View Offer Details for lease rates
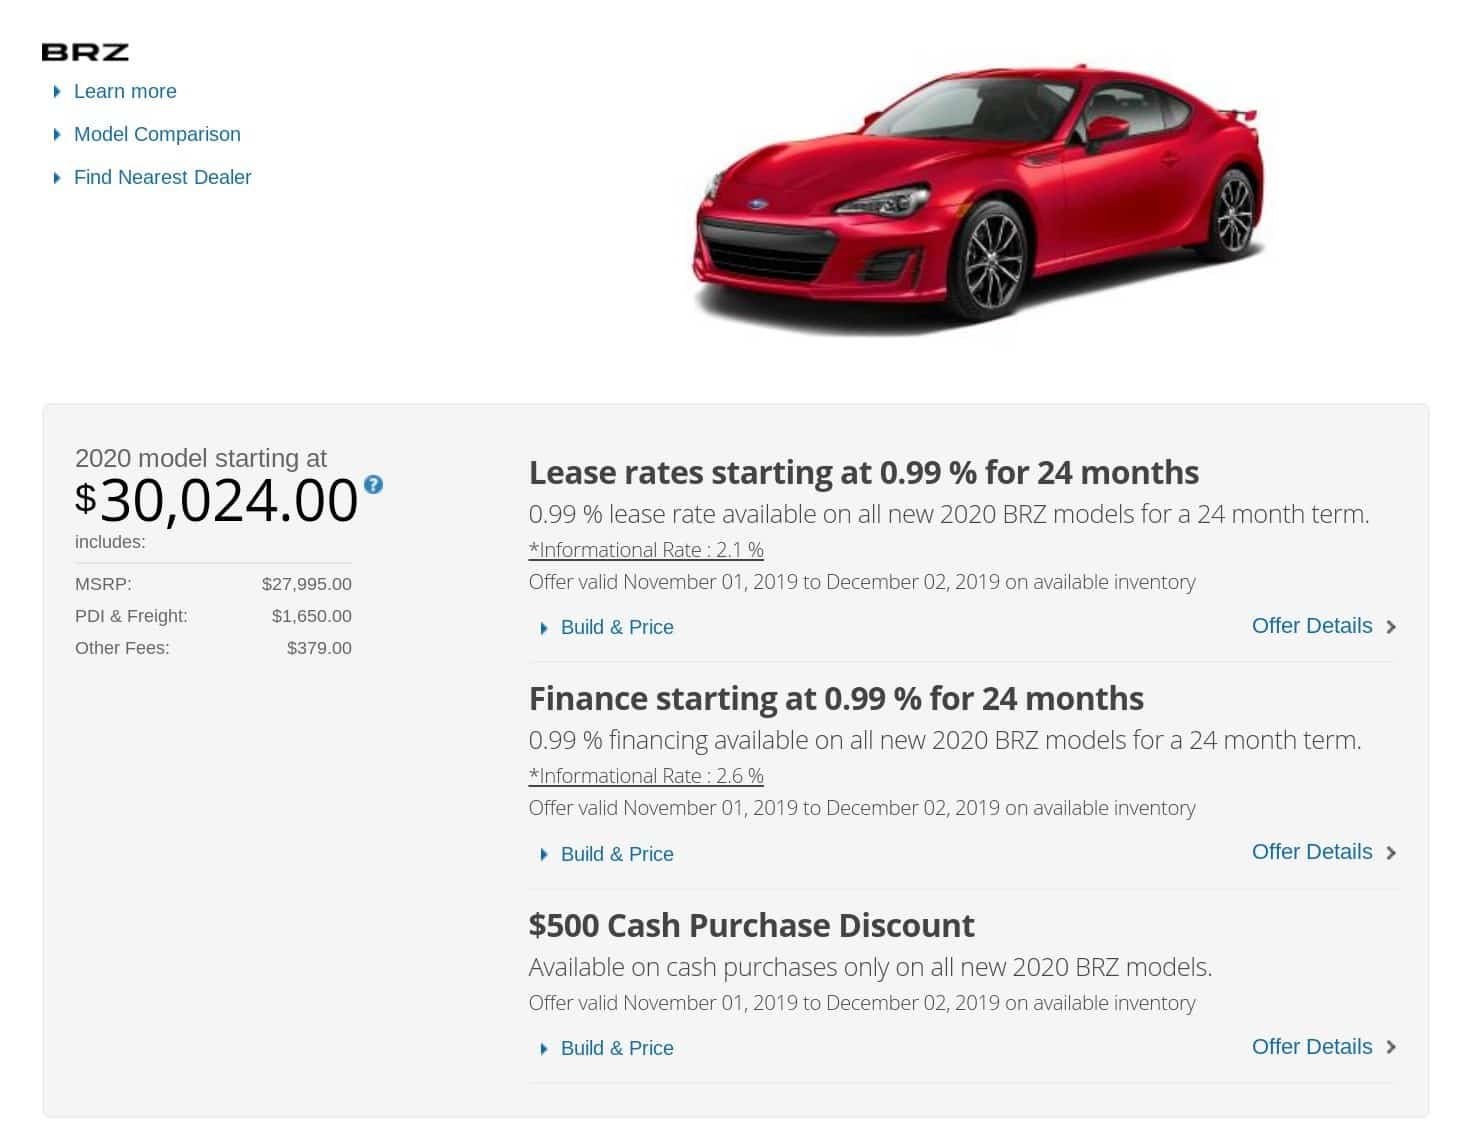 [1312, 626]
